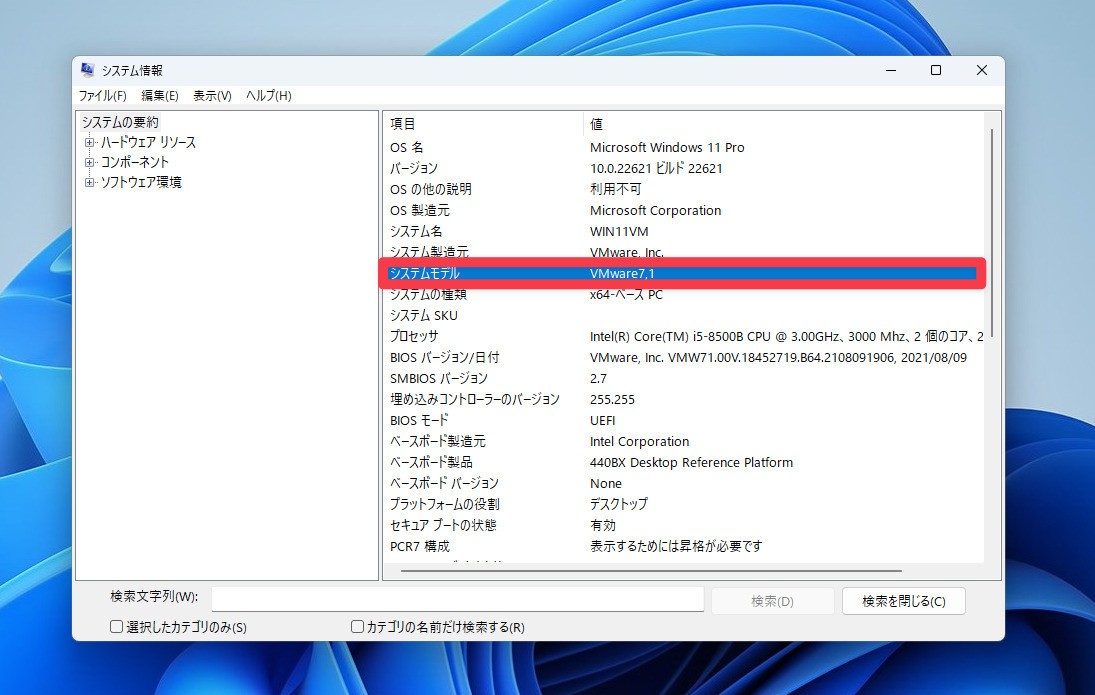1095x695 pixels.
Task: Click the 検索文字列 input field
Action: (x=457, y=599)
